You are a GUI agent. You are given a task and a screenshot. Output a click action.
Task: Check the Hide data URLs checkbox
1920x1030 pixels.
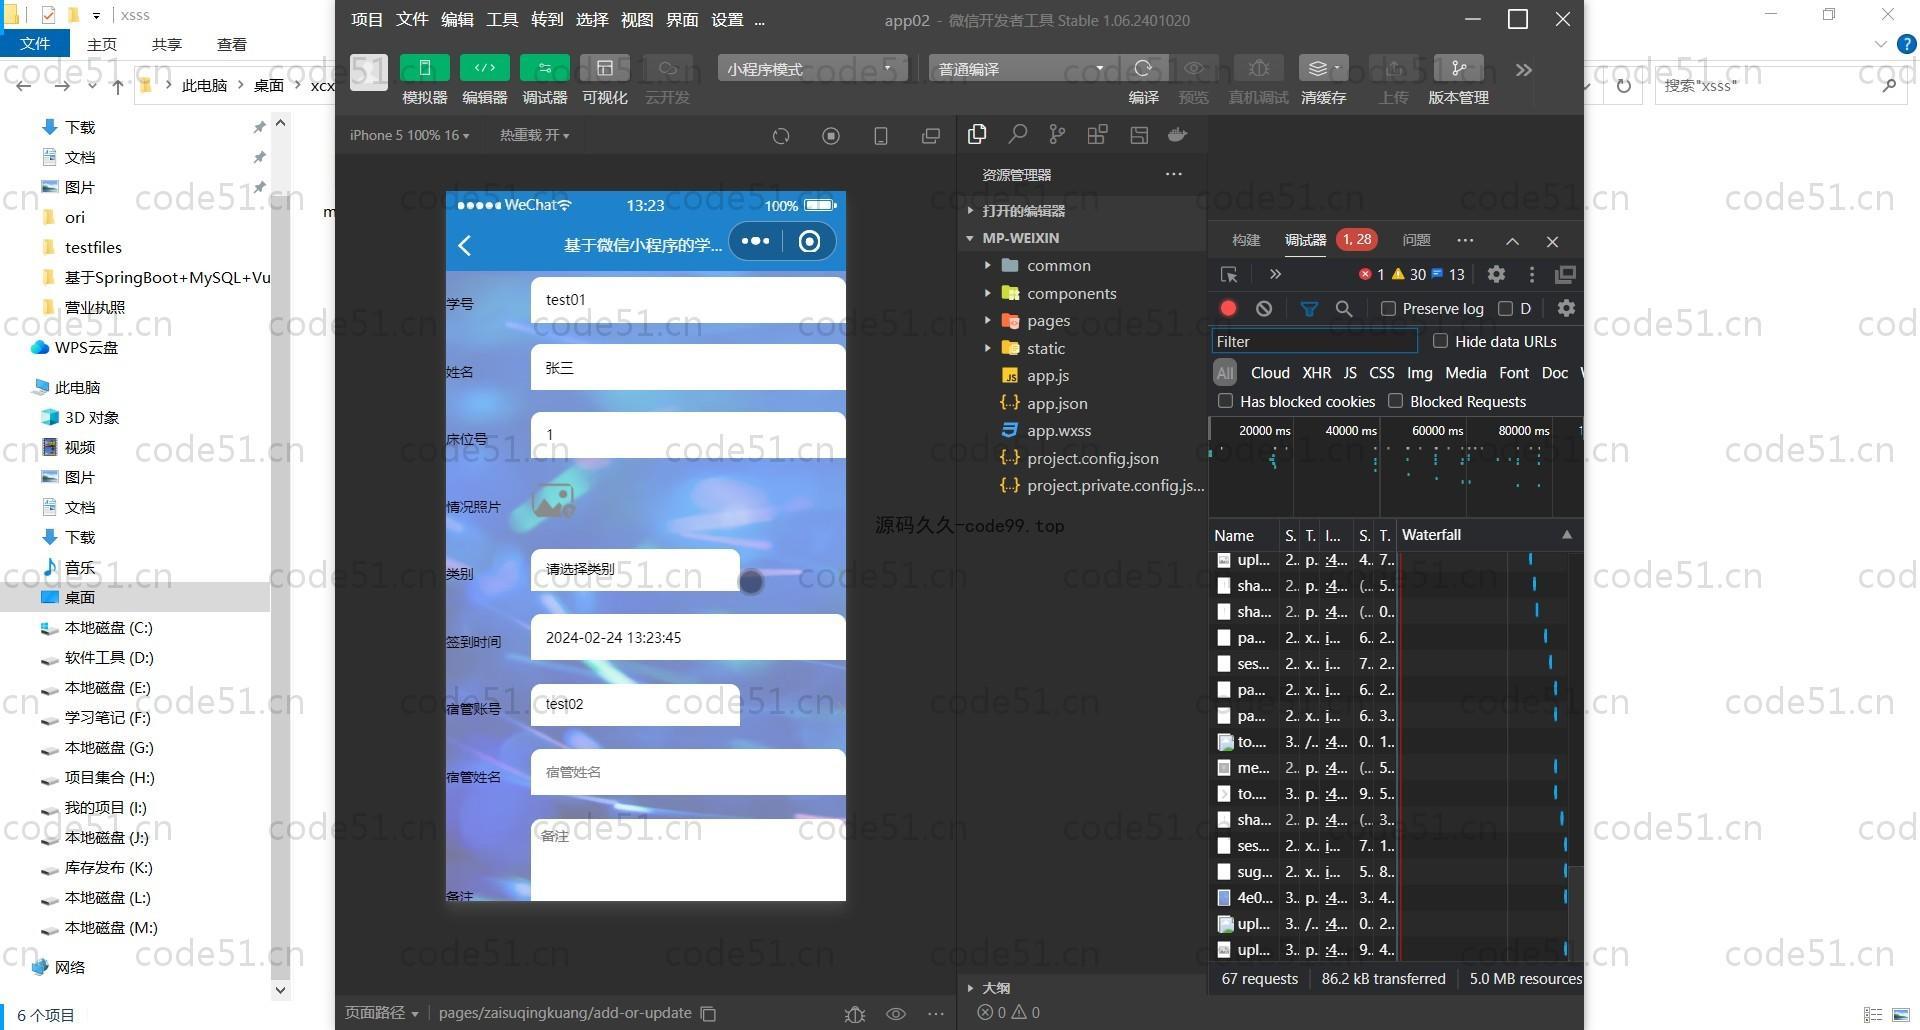[x=1440, y=341]
